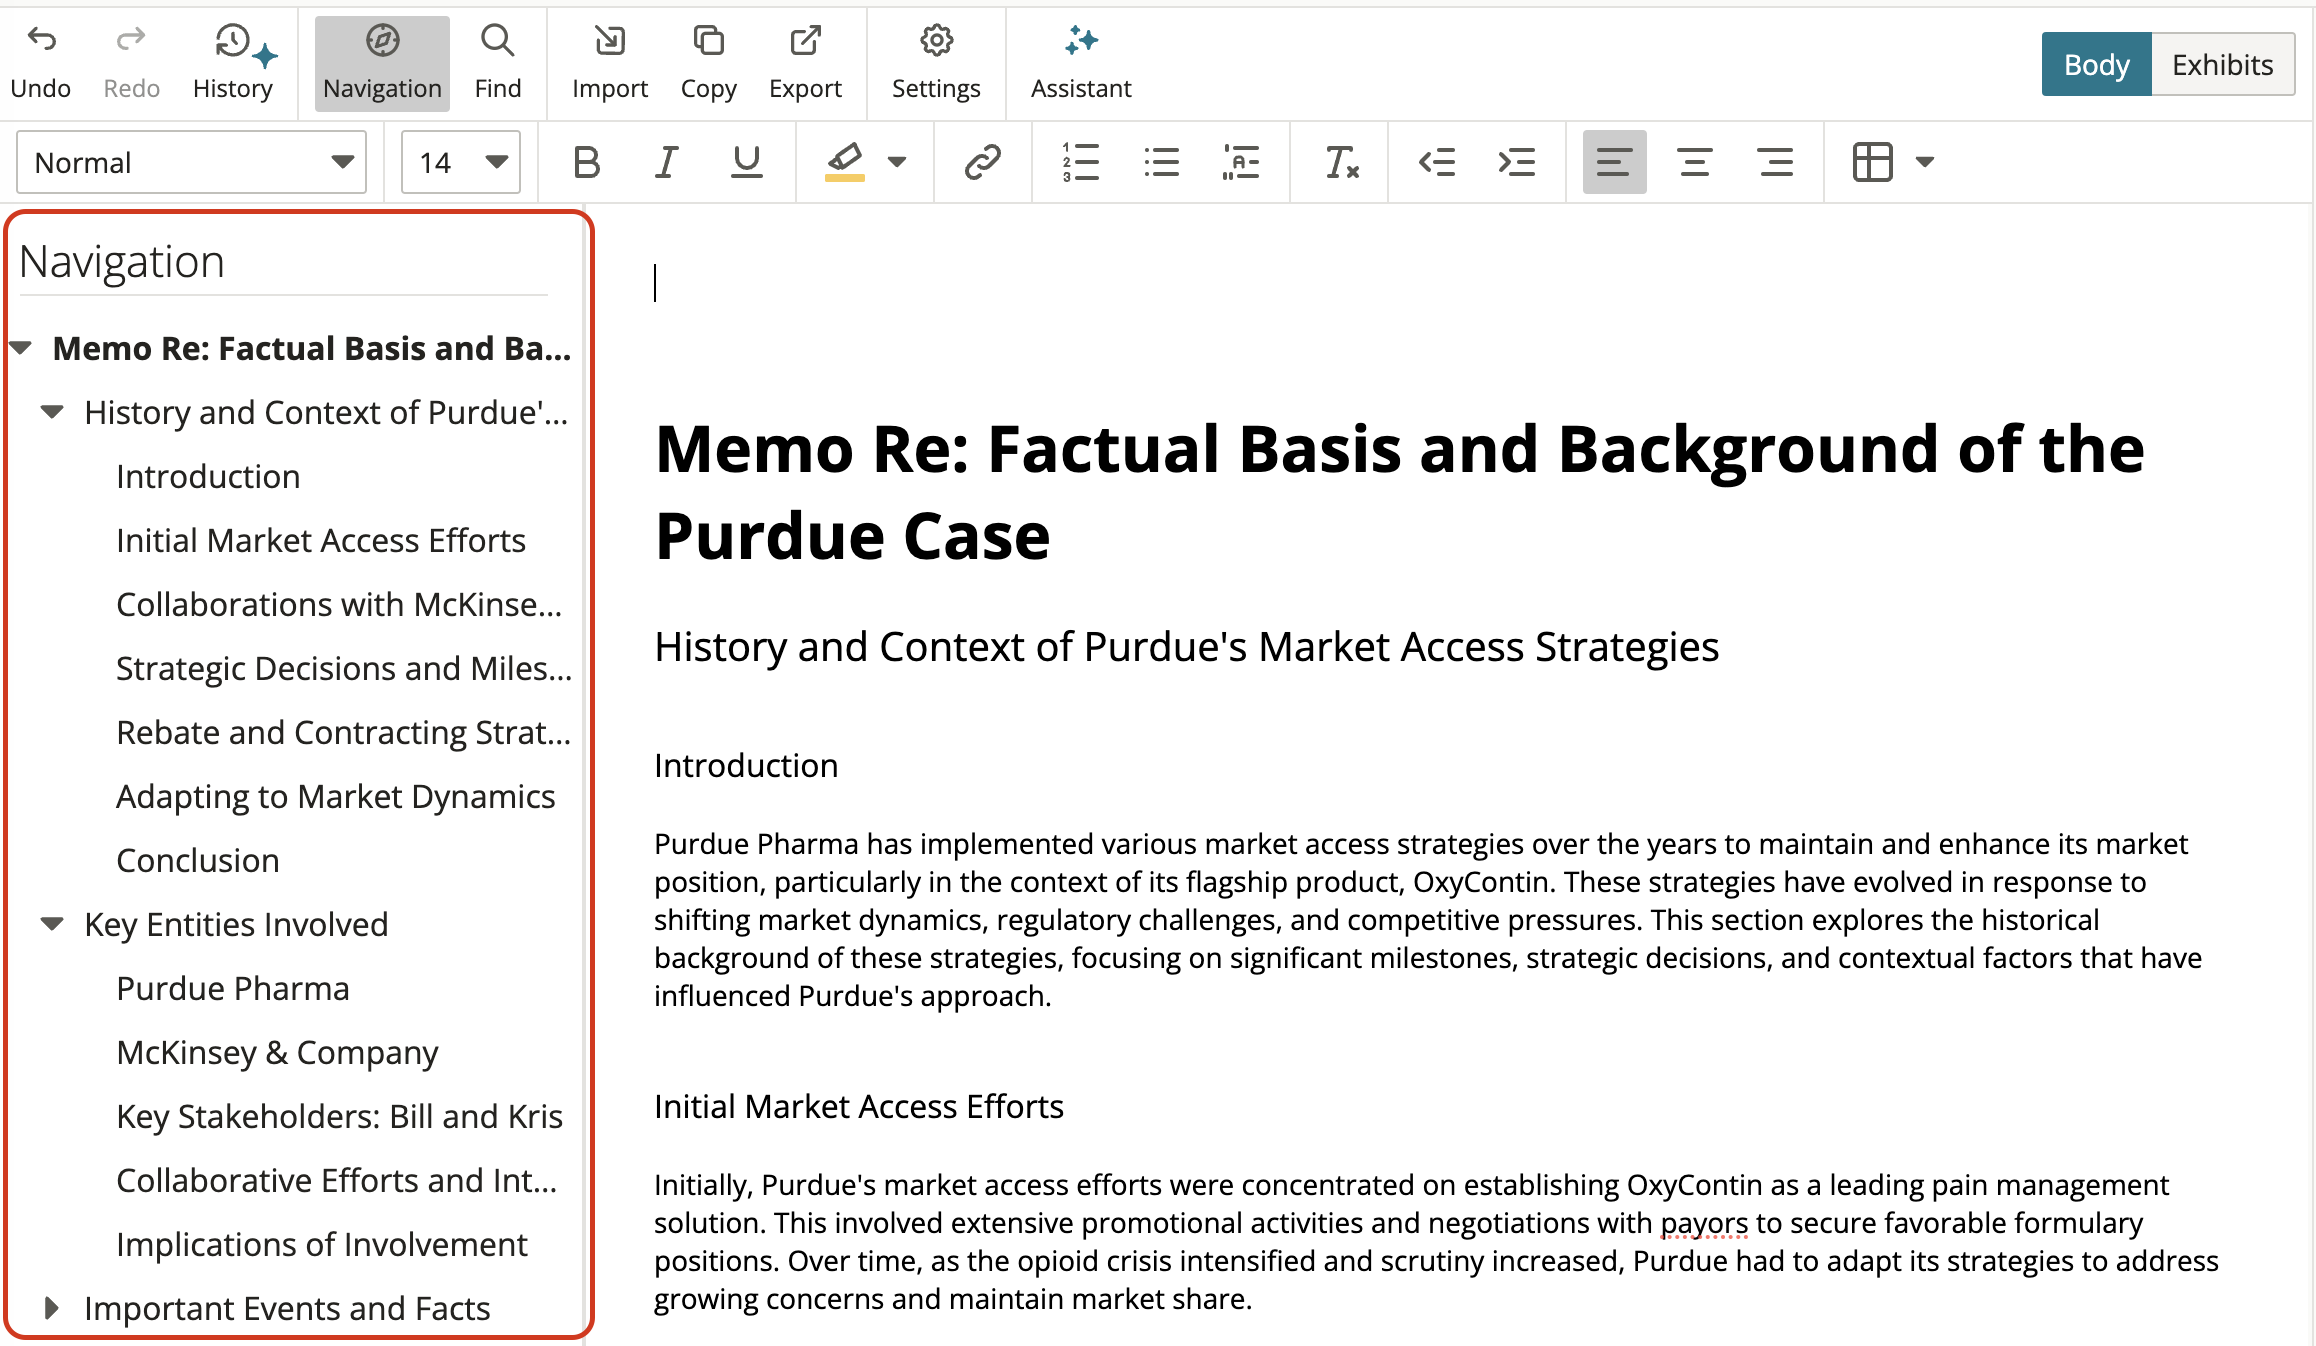Collapse History and Context of Purdue's node
Screen dimensions: 2316x1346
[52, 412]
